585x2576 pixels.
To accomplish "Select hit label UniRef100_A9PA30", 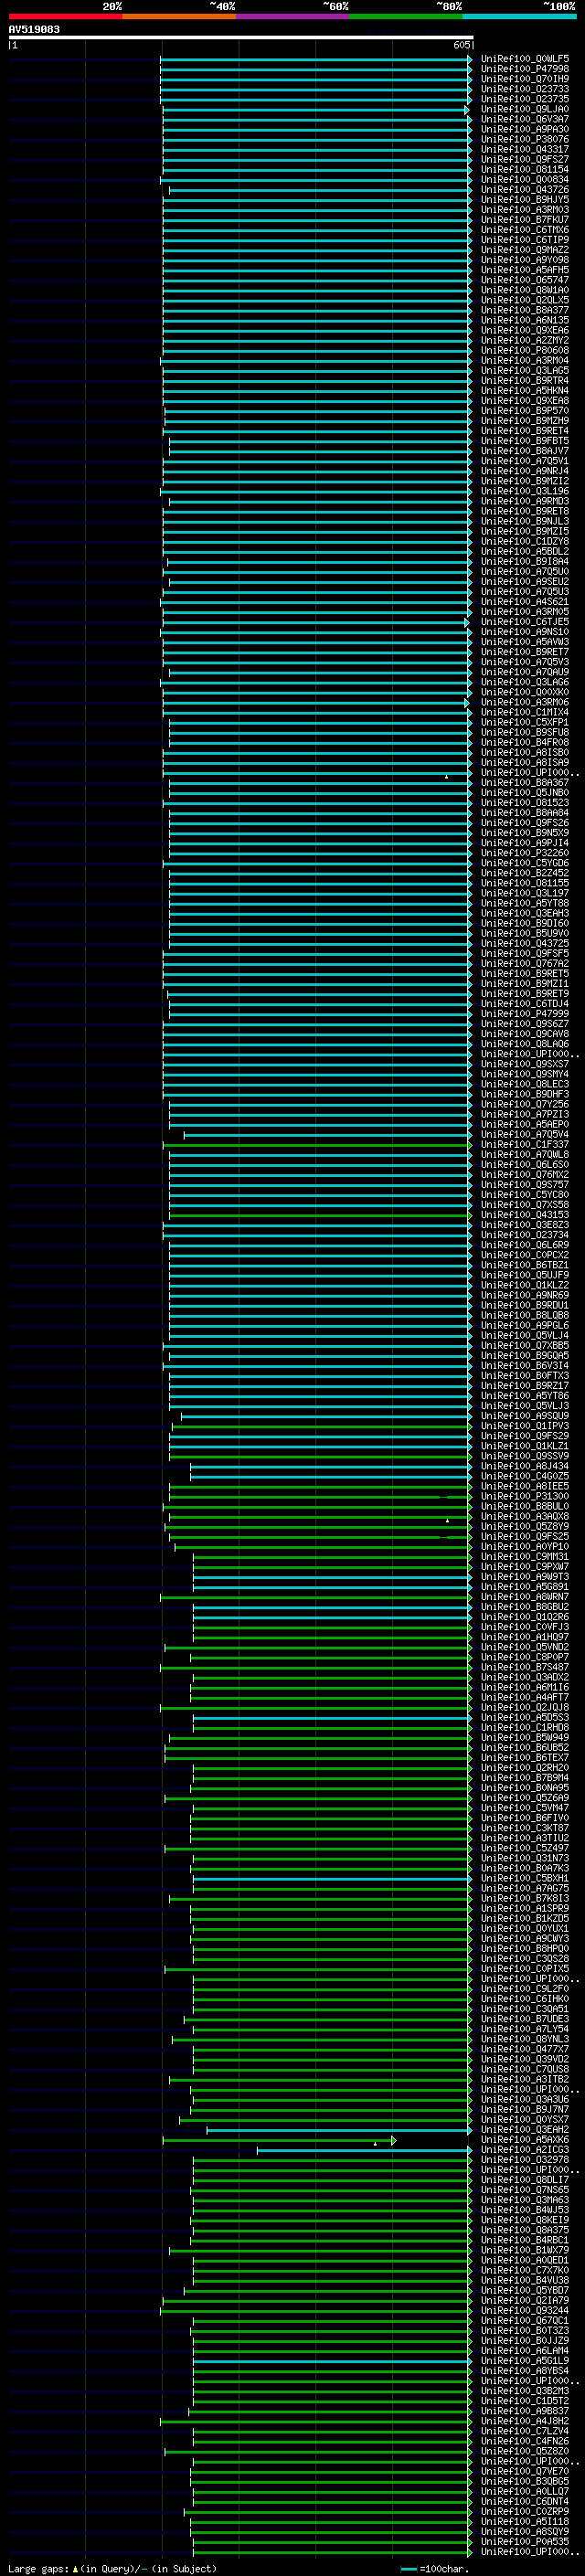I will tap(525, 130).
